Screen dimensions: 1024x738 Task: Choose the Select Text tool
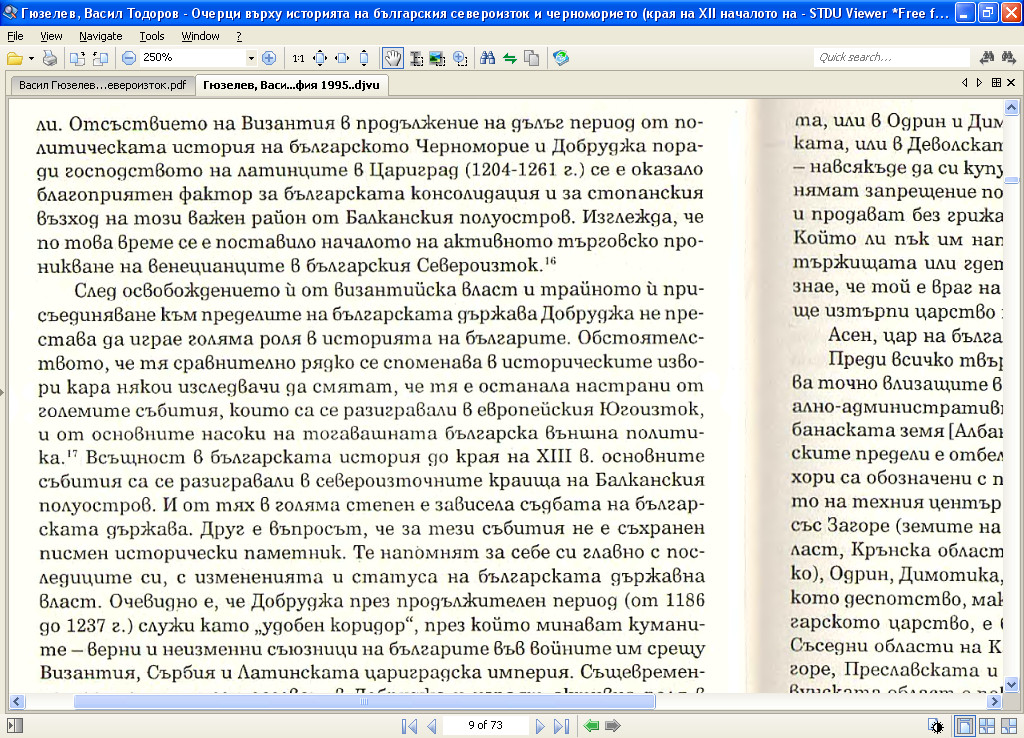coord(415,58)
